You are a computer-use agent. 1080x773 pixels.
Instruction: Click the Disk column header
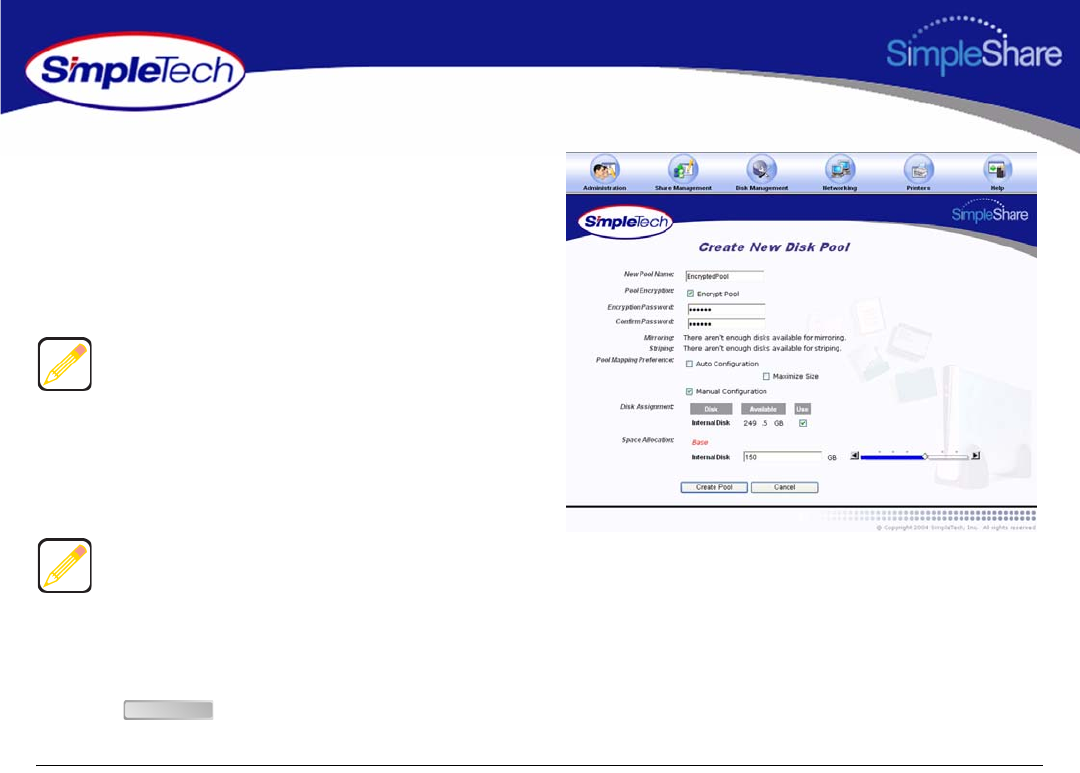[711, 409]
